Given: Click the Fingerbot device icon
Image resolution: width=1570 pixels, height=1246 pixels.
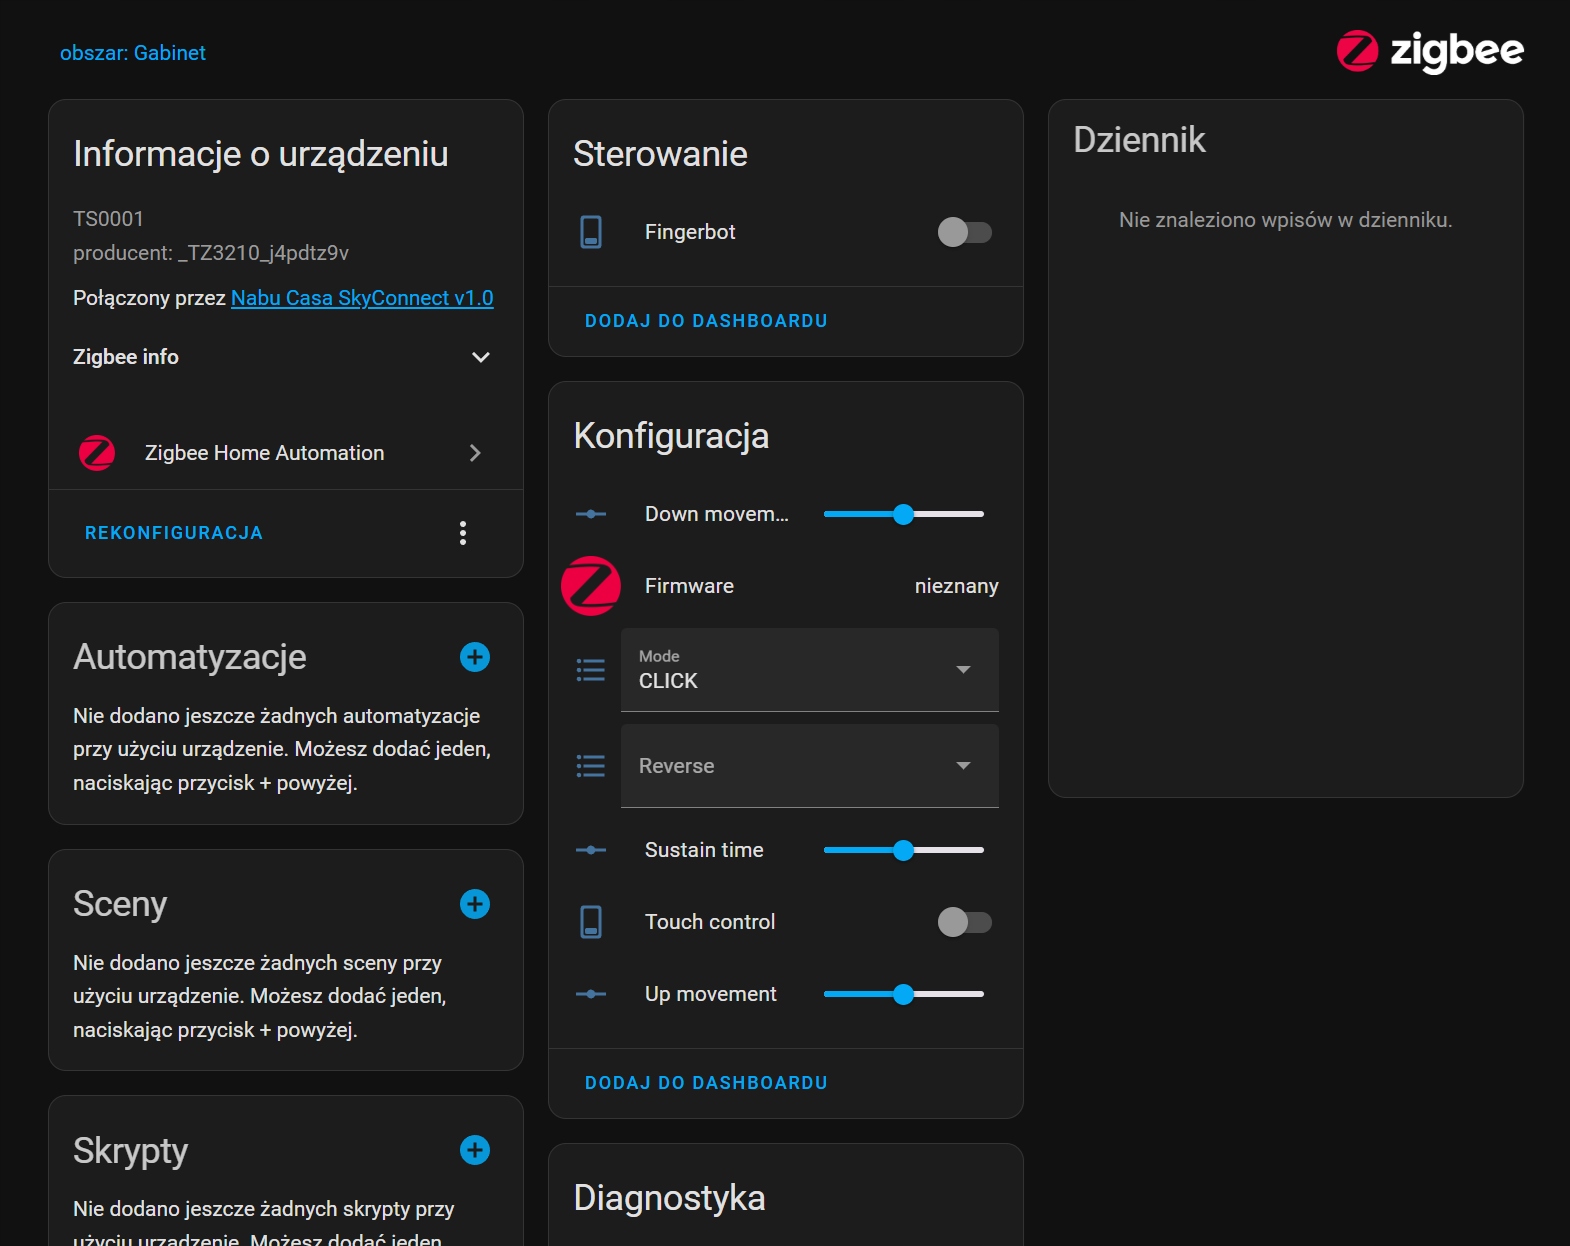Looking at the screenshot, I should [x=591, y=232].
